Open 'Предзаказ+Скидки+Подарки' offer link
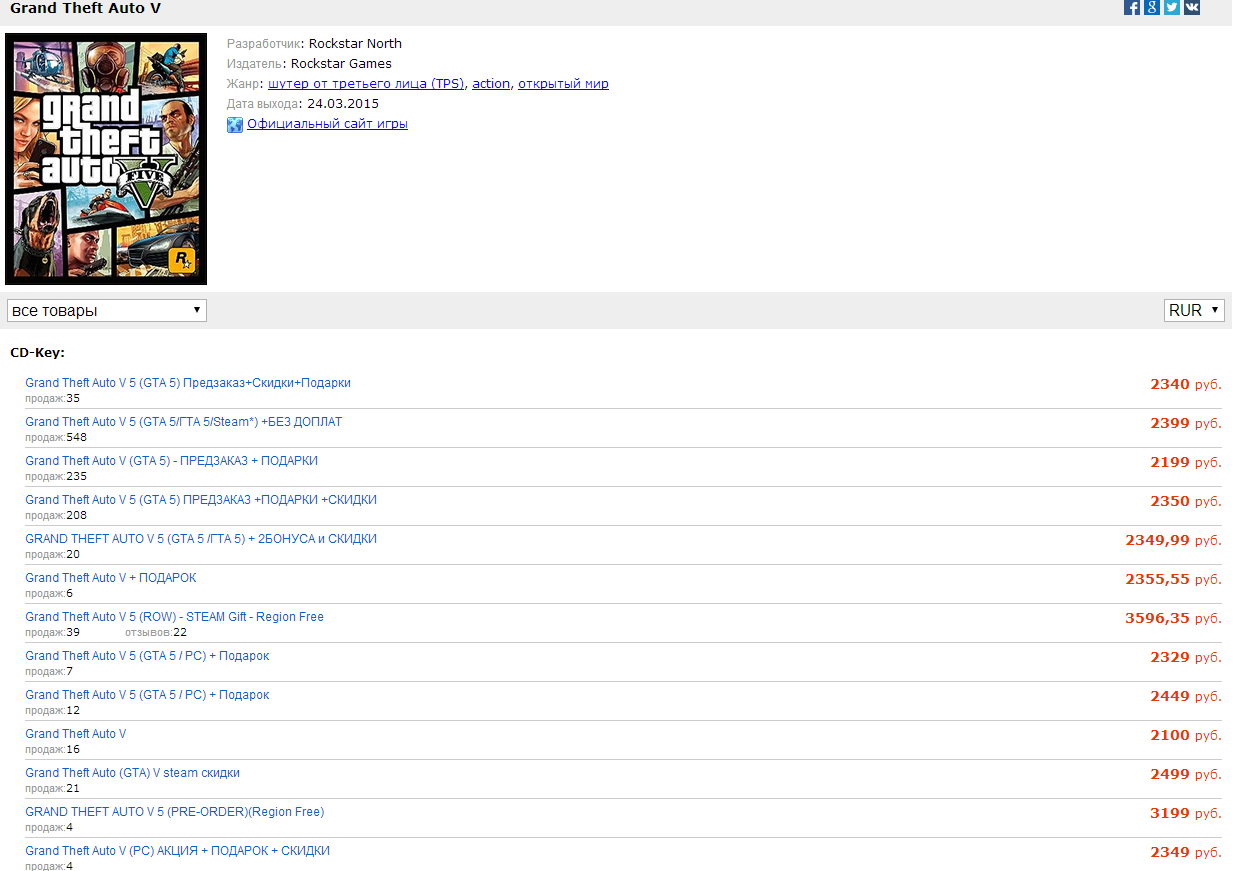 point(188,383)
